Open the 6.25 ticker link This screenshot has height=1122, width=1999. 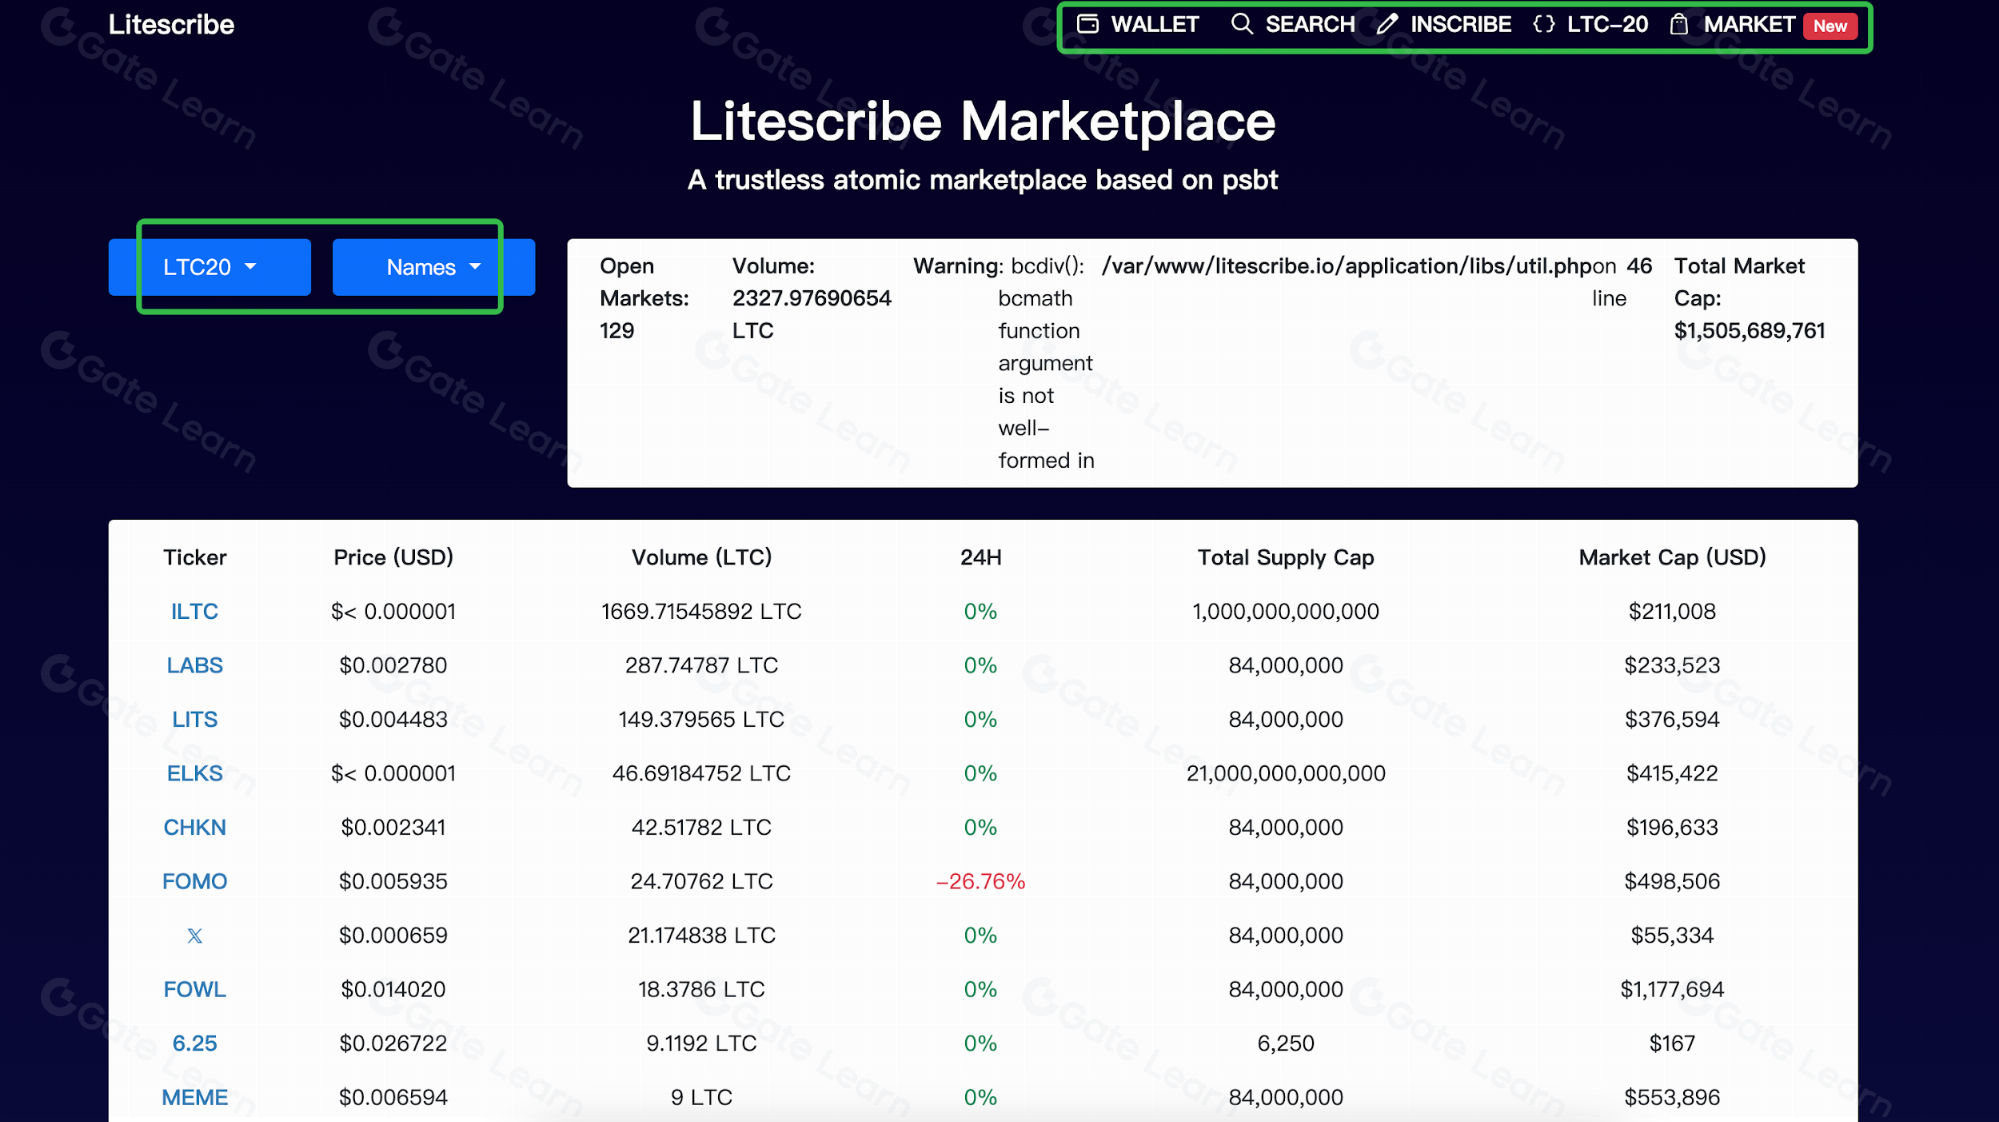[194, 1043]
